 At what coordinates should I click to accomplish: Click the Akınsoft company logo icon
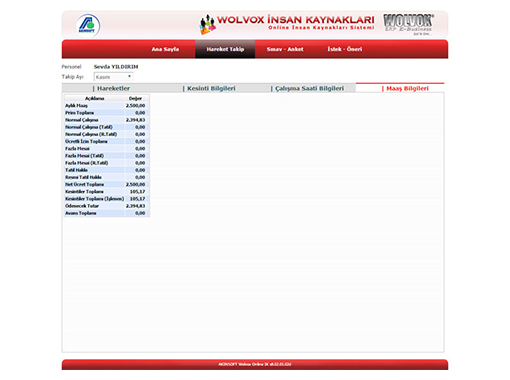(x=88, y=25)
